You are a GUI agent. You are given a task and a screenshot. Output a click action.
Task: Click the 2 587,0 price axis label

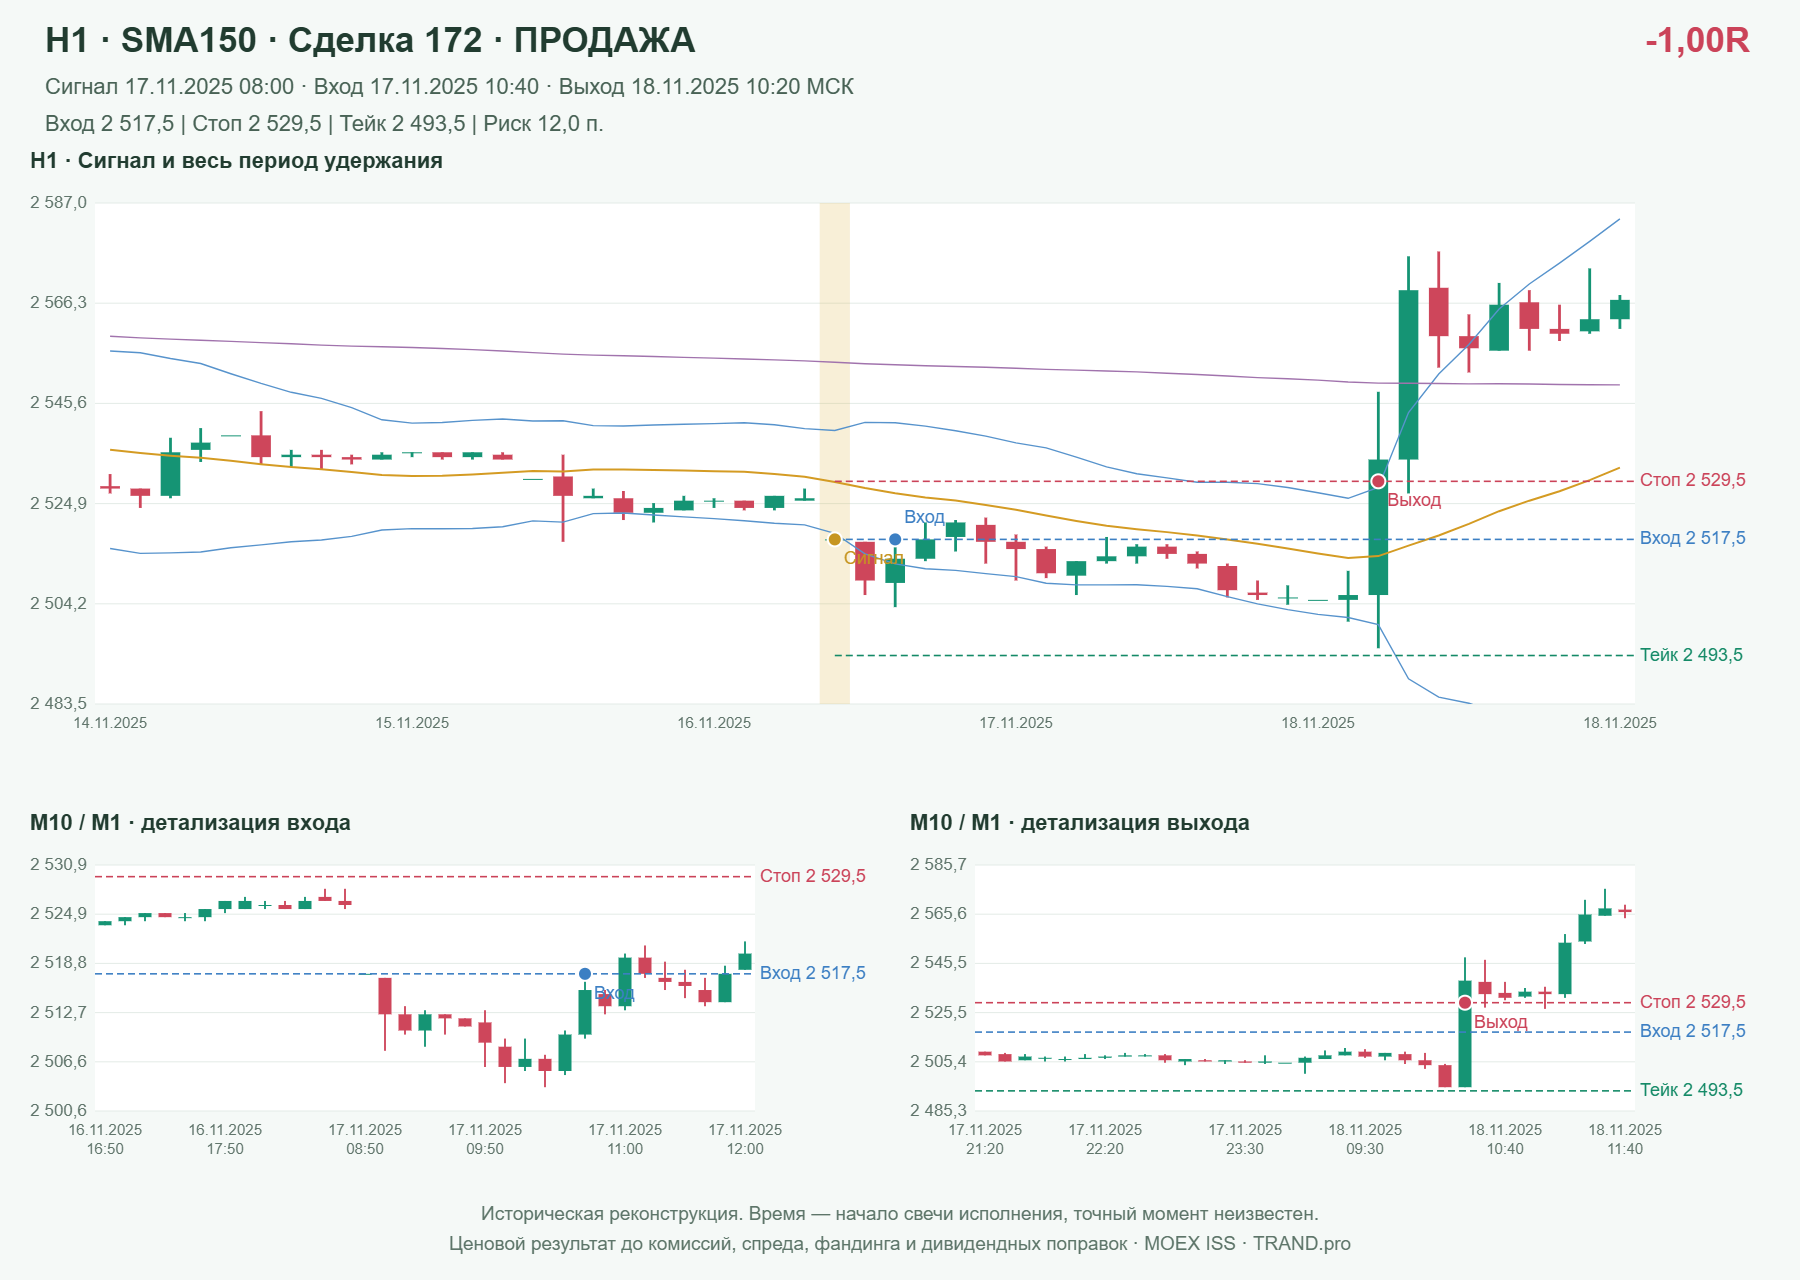click(58, 203)
